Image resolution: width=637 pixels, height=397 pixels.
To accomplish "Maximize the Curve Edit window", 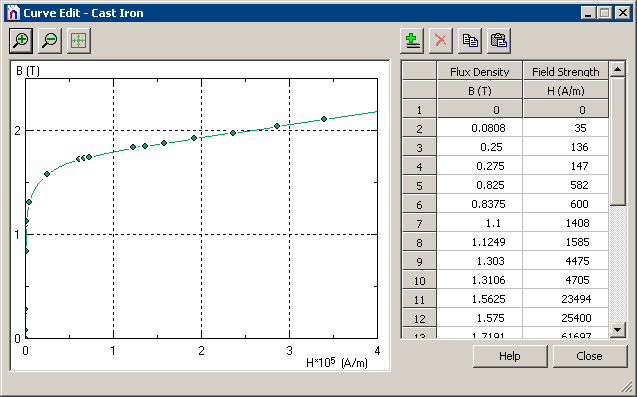I will click(x=605, y=13).
